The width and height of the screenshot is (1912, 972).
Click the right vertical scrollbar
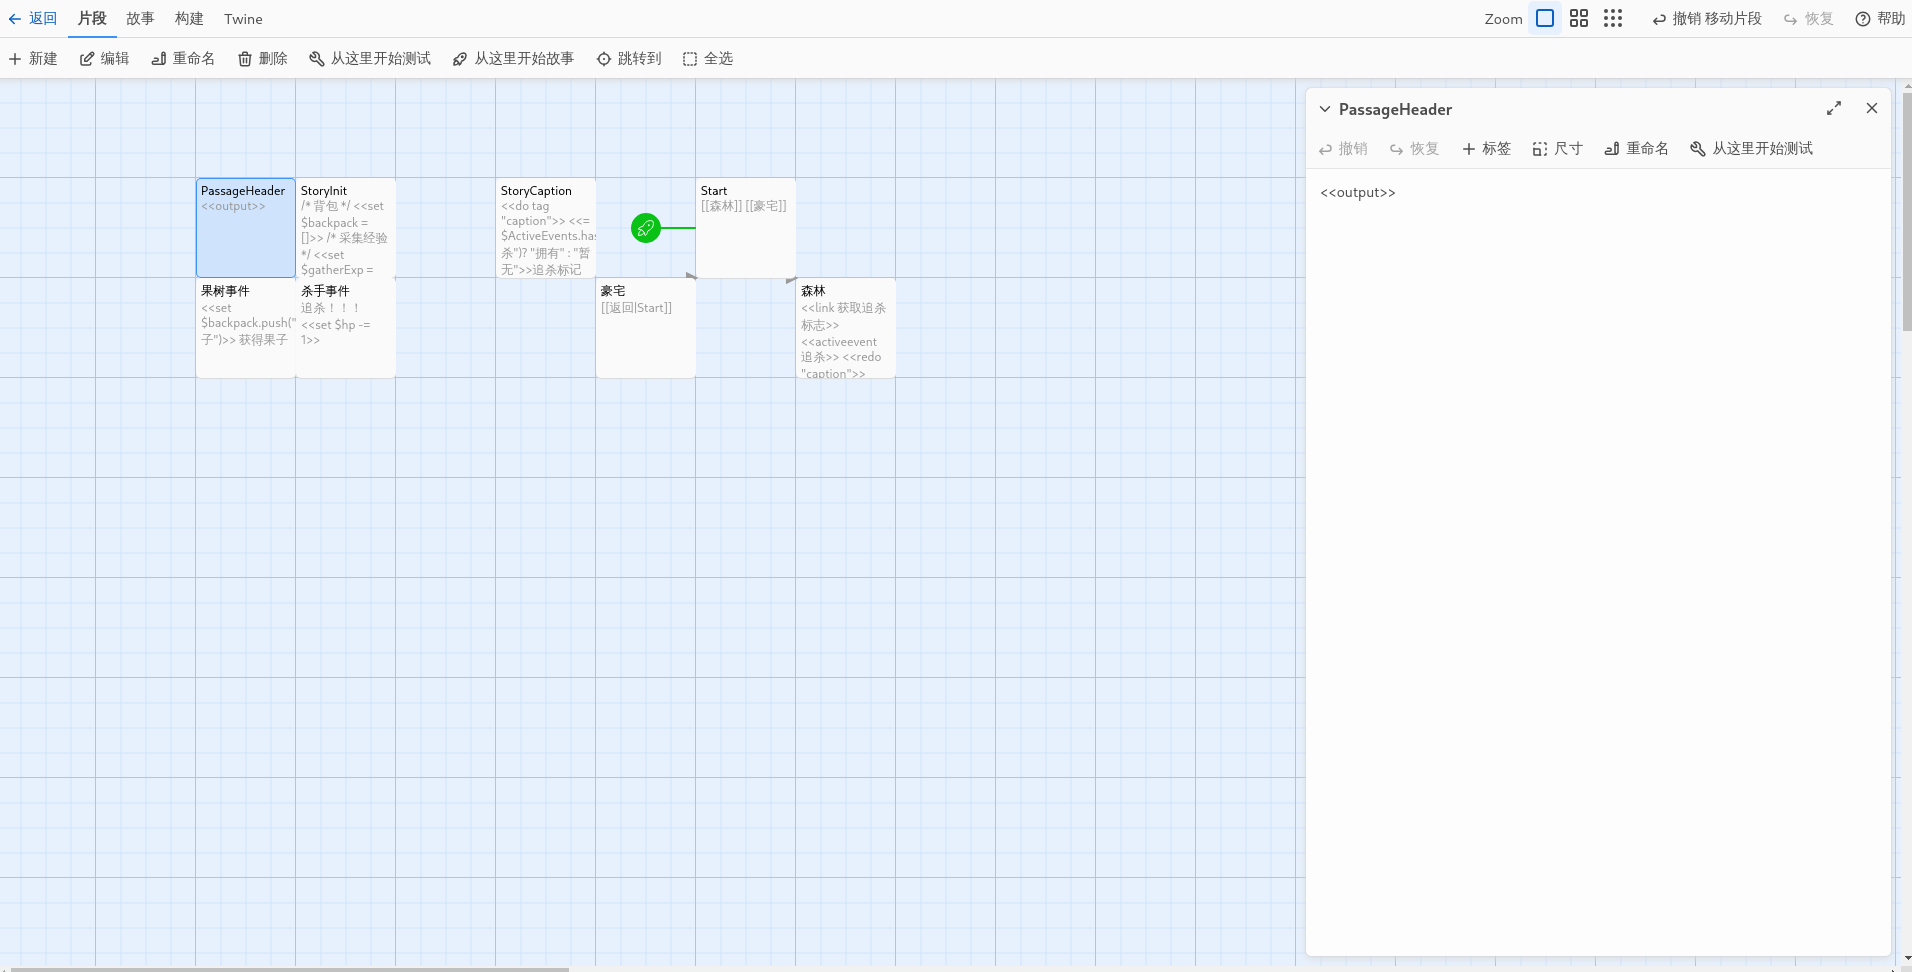click(1906, 210)
